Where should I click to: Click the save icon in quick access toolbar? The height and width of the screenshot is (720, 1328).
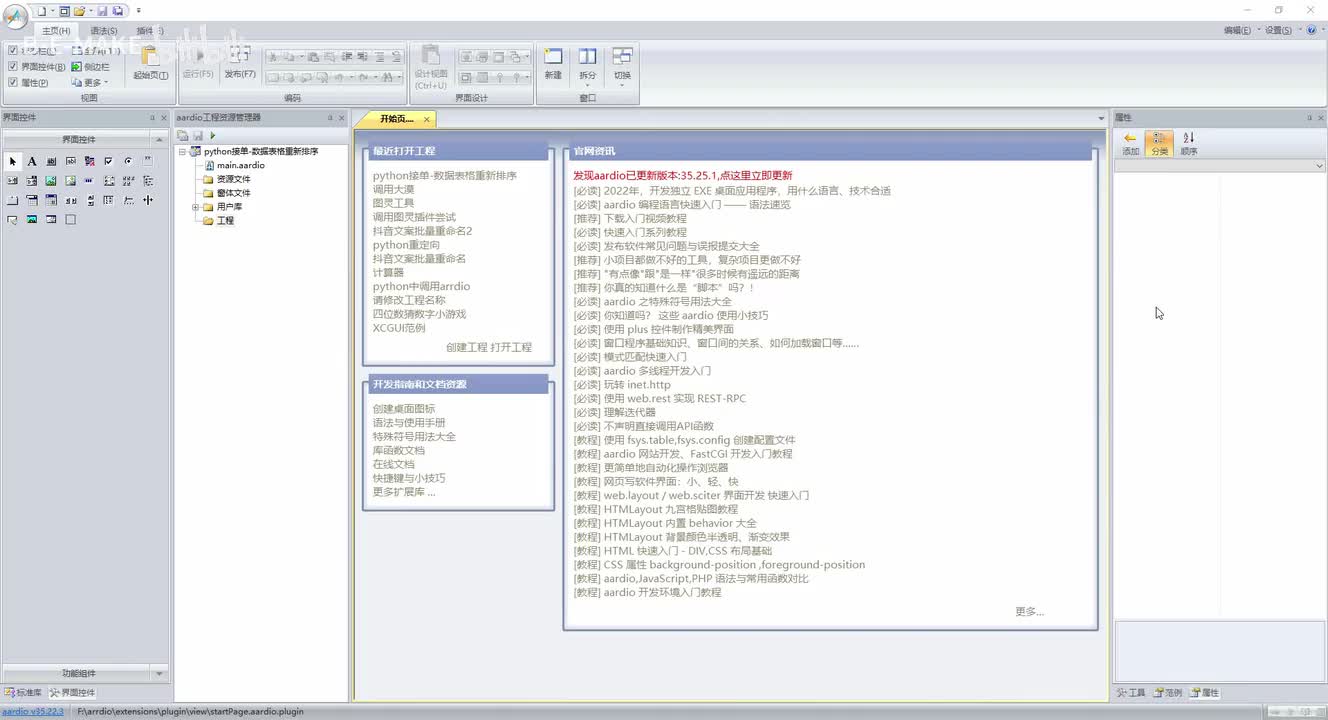102,11
